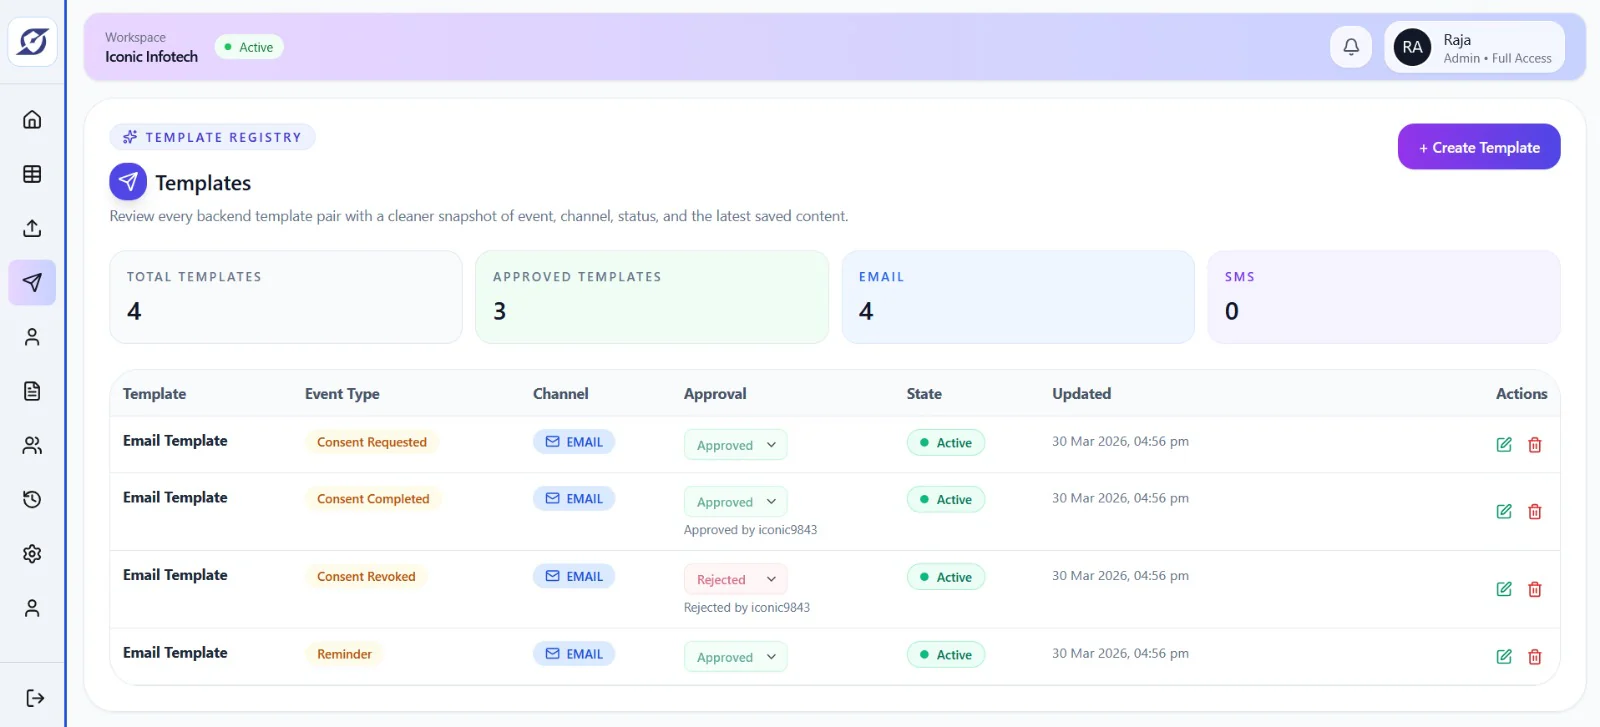Edit the Reminder template
The height and width of the screenshot is (727, 1600).
pyautogui.click(x=1504, y=657)
